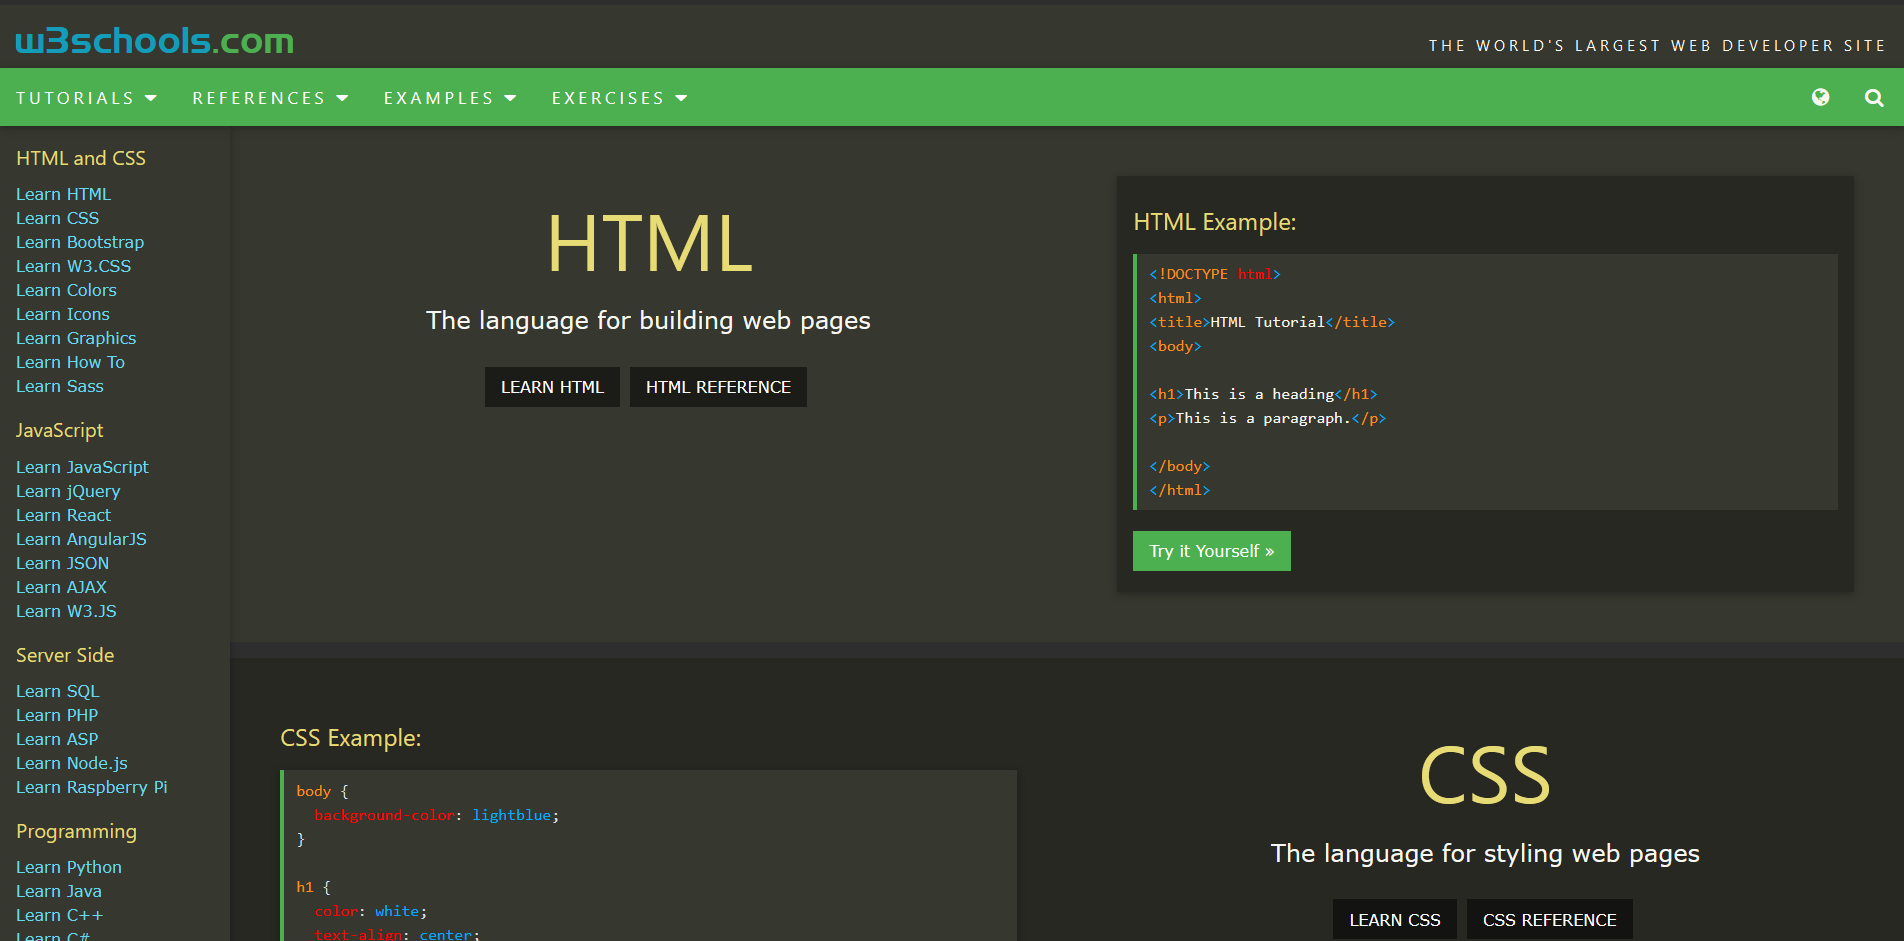Click the Server Side sidebar heading

point(65,655)
